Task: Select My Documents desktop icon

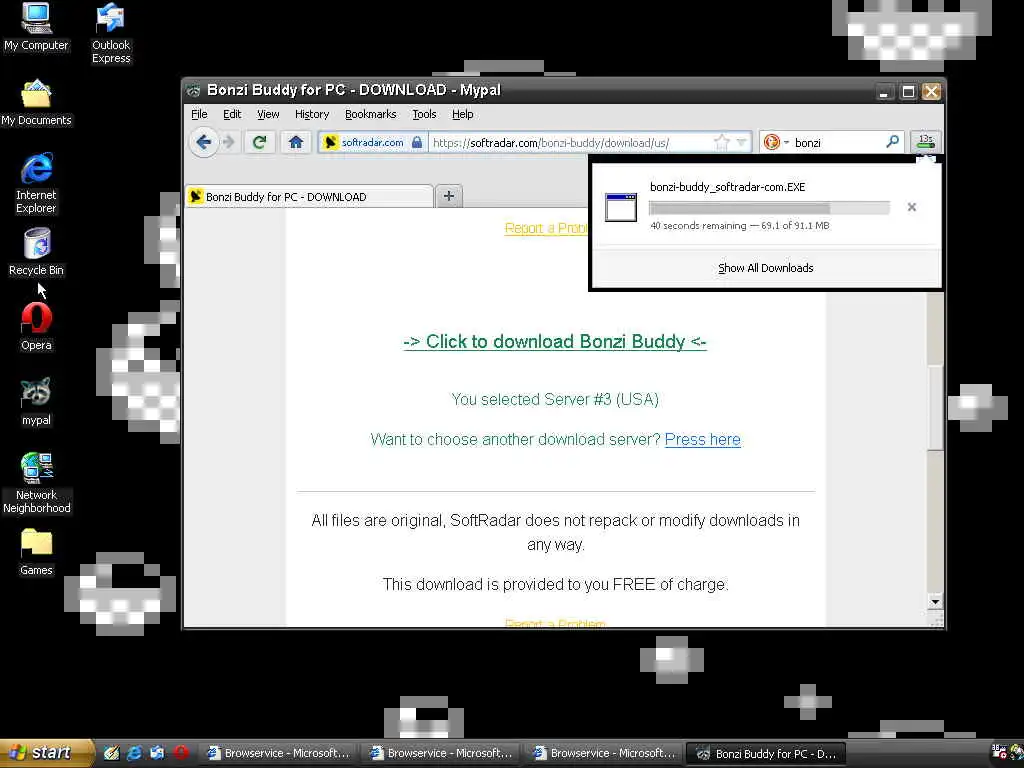Action: click(x=36, y=103)
